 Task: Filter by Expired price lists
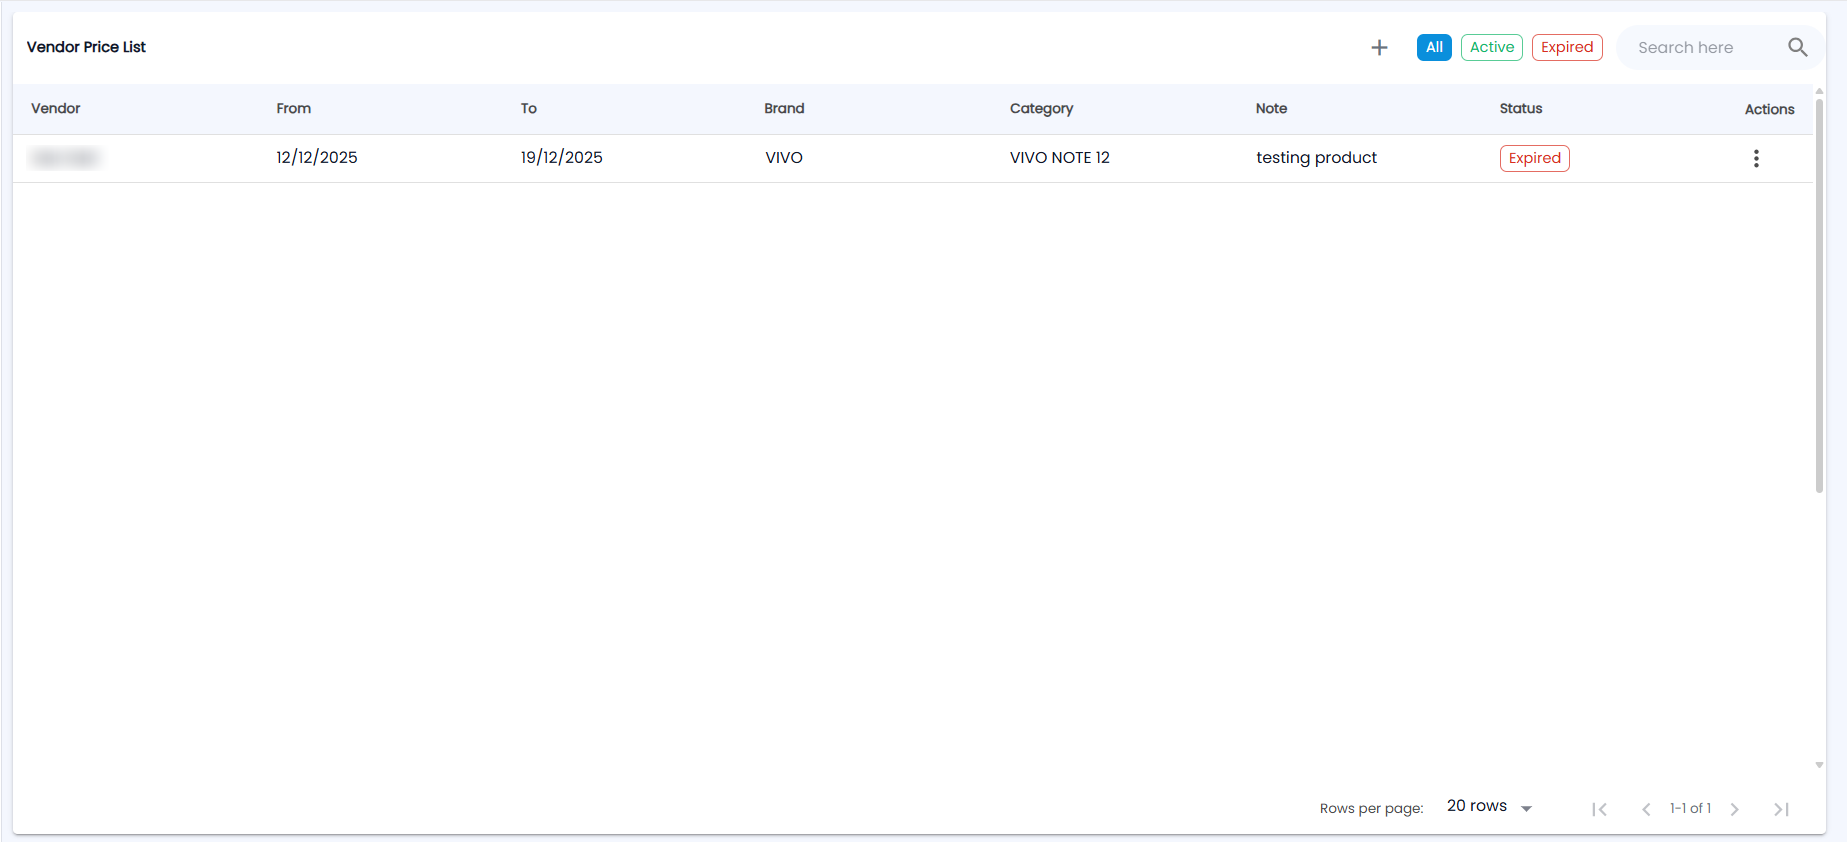tap(1567, 47)
